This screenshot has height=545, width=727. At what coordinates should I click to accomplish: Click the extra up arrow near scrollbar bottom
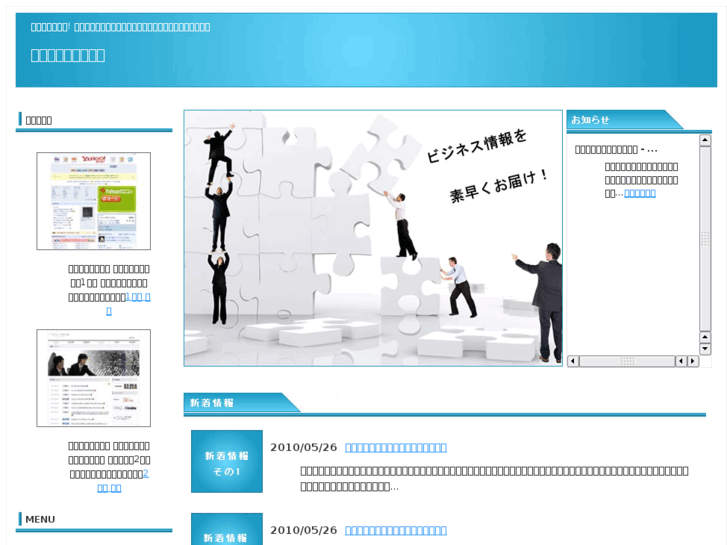tap(705, 337)
